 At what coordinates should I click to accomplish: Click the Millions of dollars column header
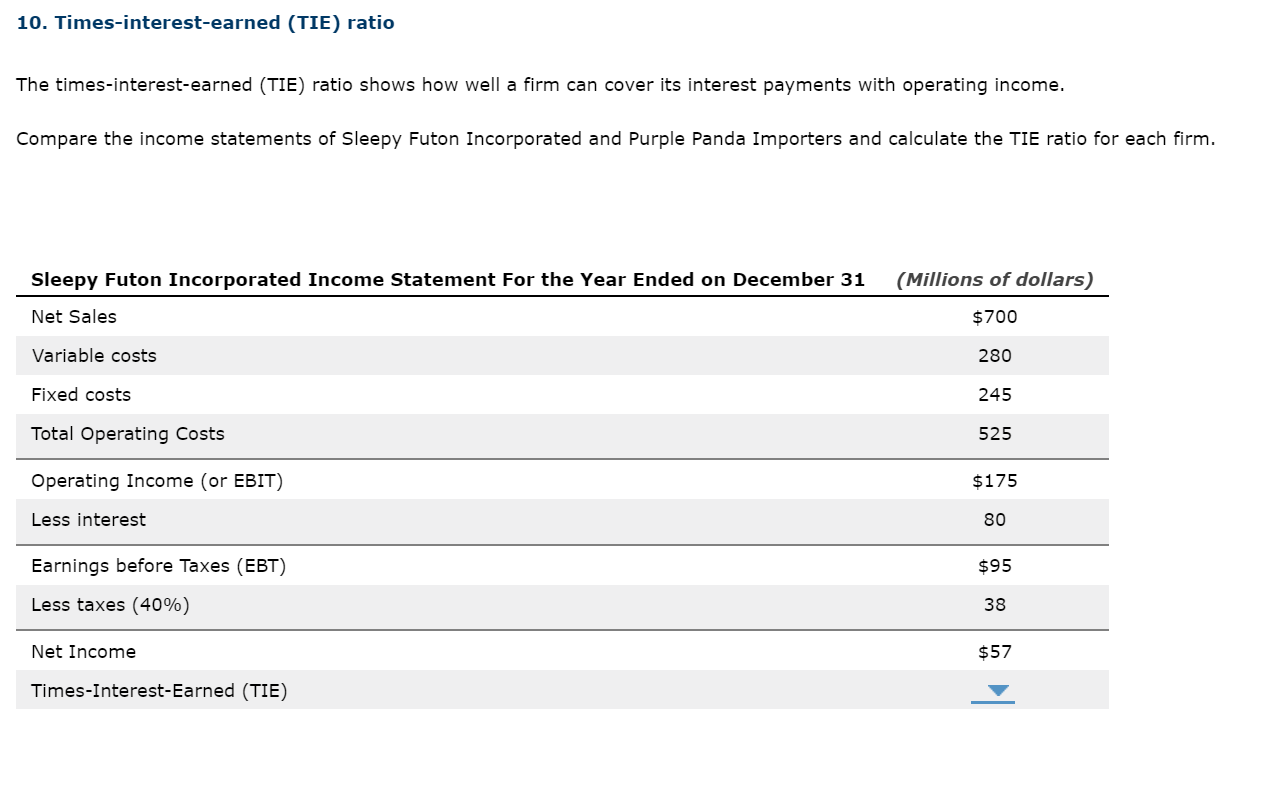(x=994, y=280)
